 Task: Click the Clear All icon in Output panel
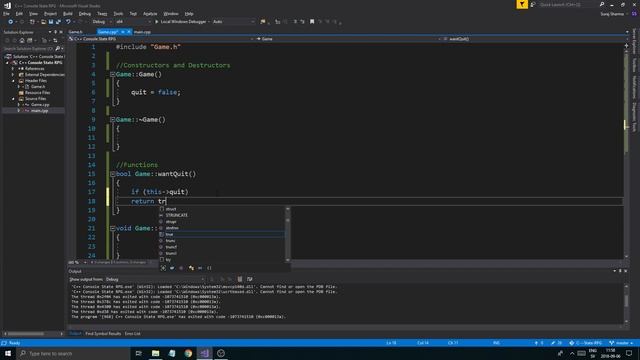(x=240, y=279)
